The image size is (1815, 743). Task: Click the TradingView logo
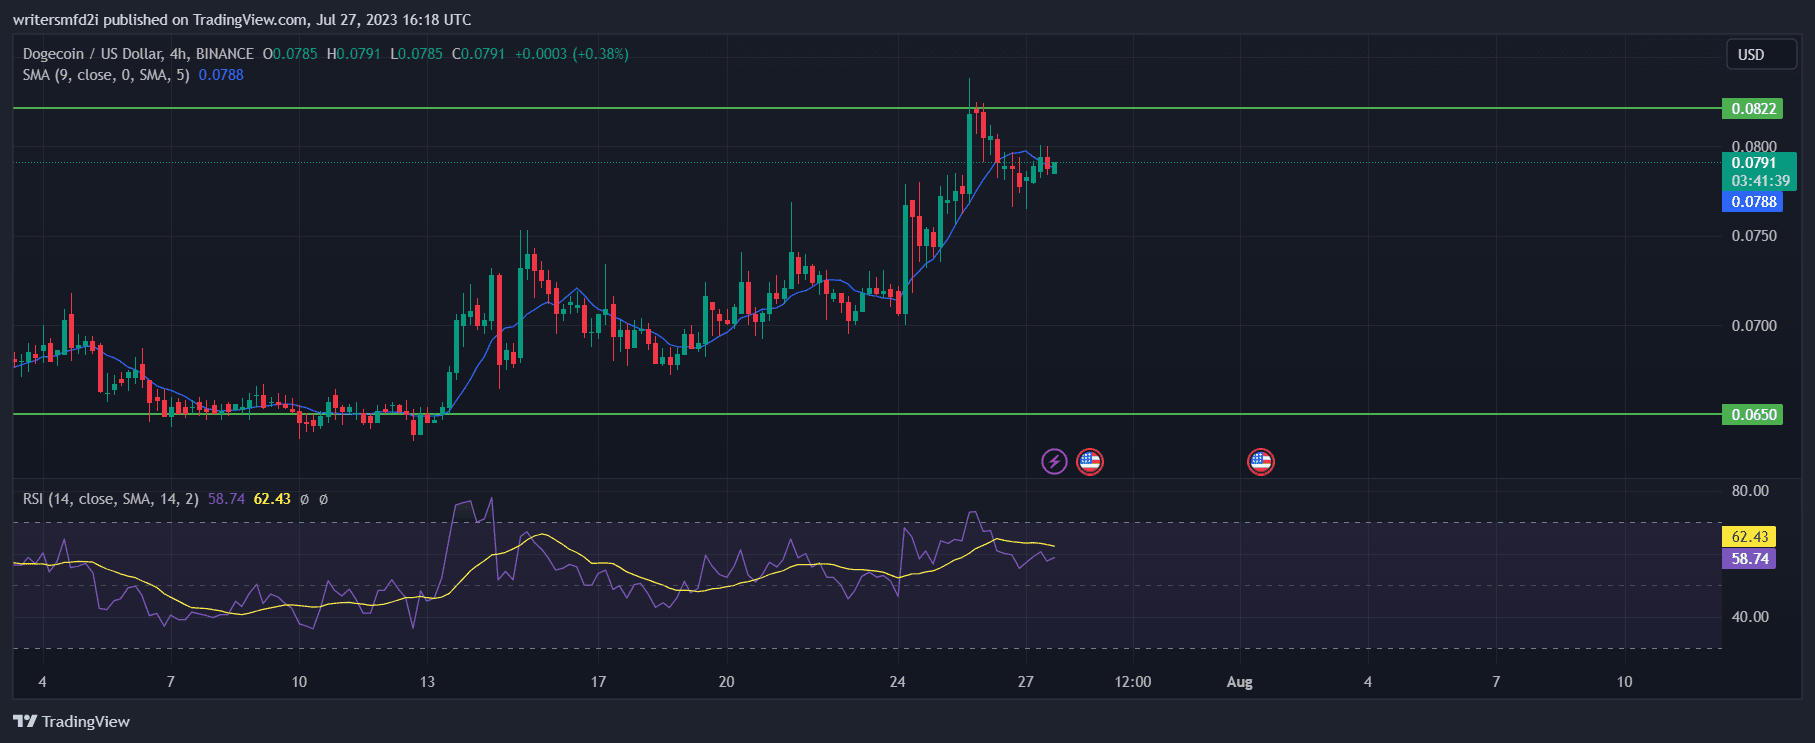tap(72, 721)
